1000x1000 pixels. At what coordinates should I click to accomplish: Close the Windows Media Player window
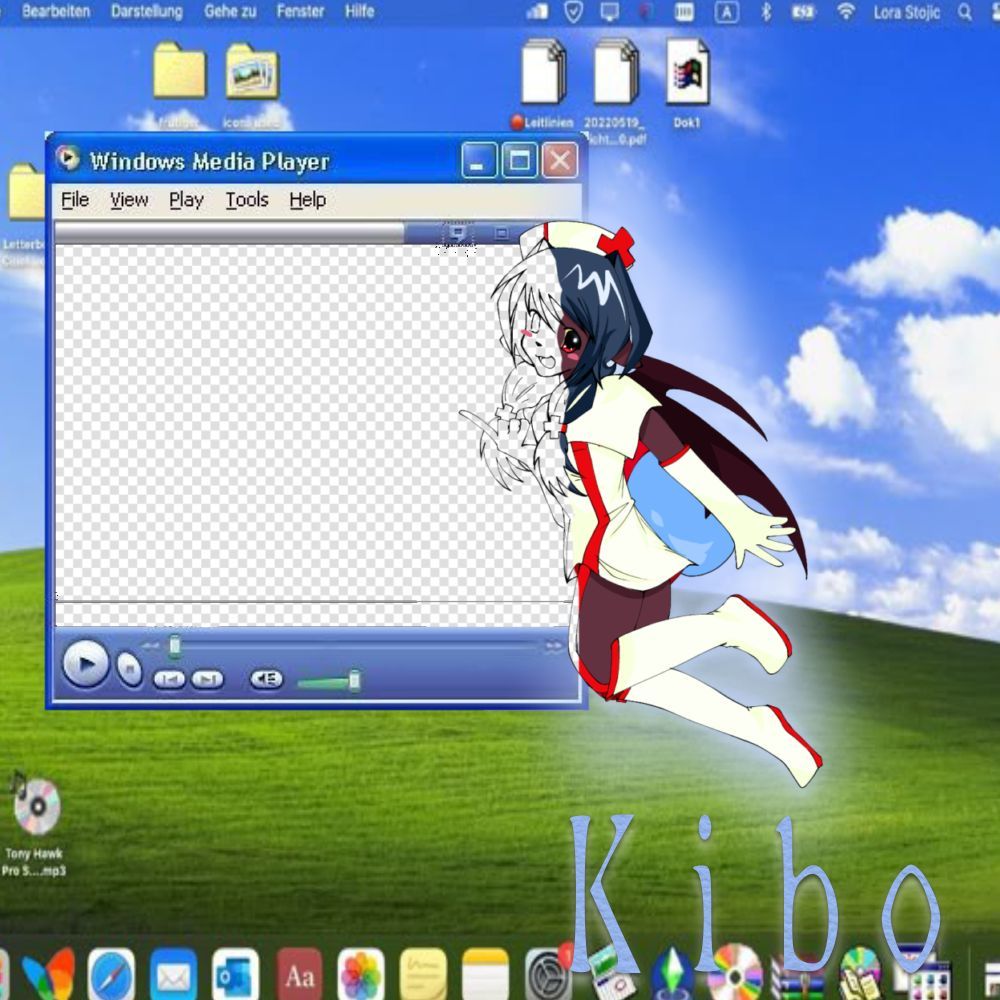(x=560, y=160)
